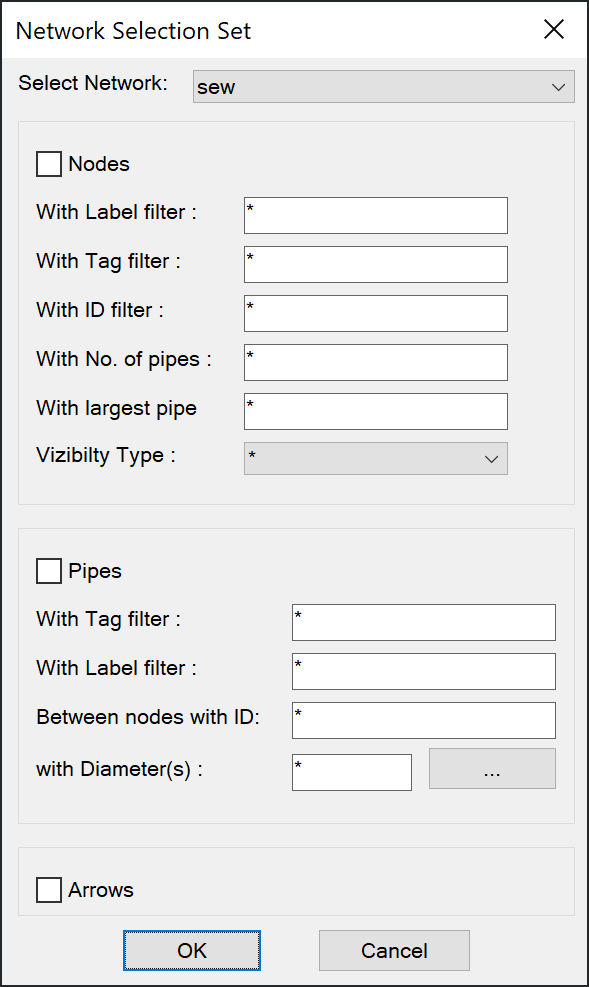Click the With No. of pipes field
The width and height of the screenshot is (589, 987).
376,363
